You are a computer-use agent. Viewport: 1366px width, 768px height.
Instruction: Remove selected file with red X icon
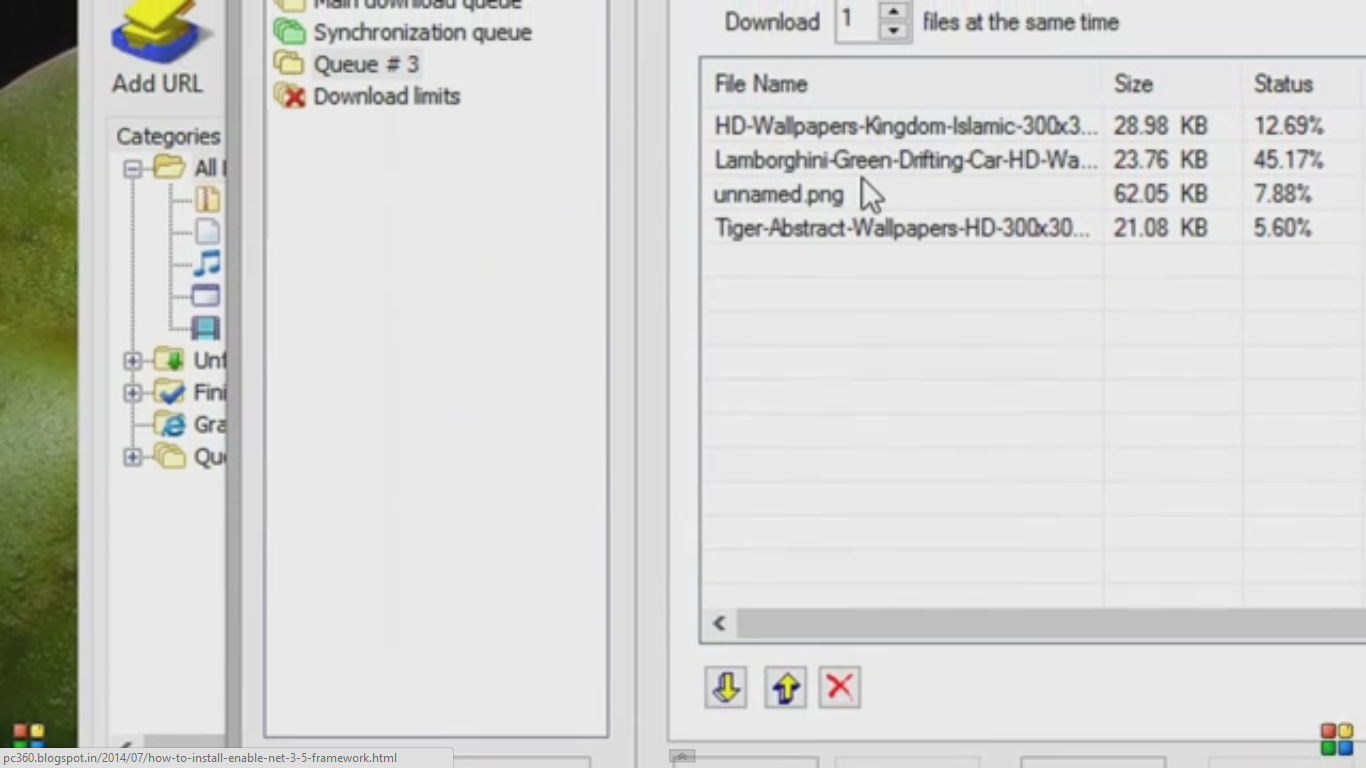(x=839, y=687)
